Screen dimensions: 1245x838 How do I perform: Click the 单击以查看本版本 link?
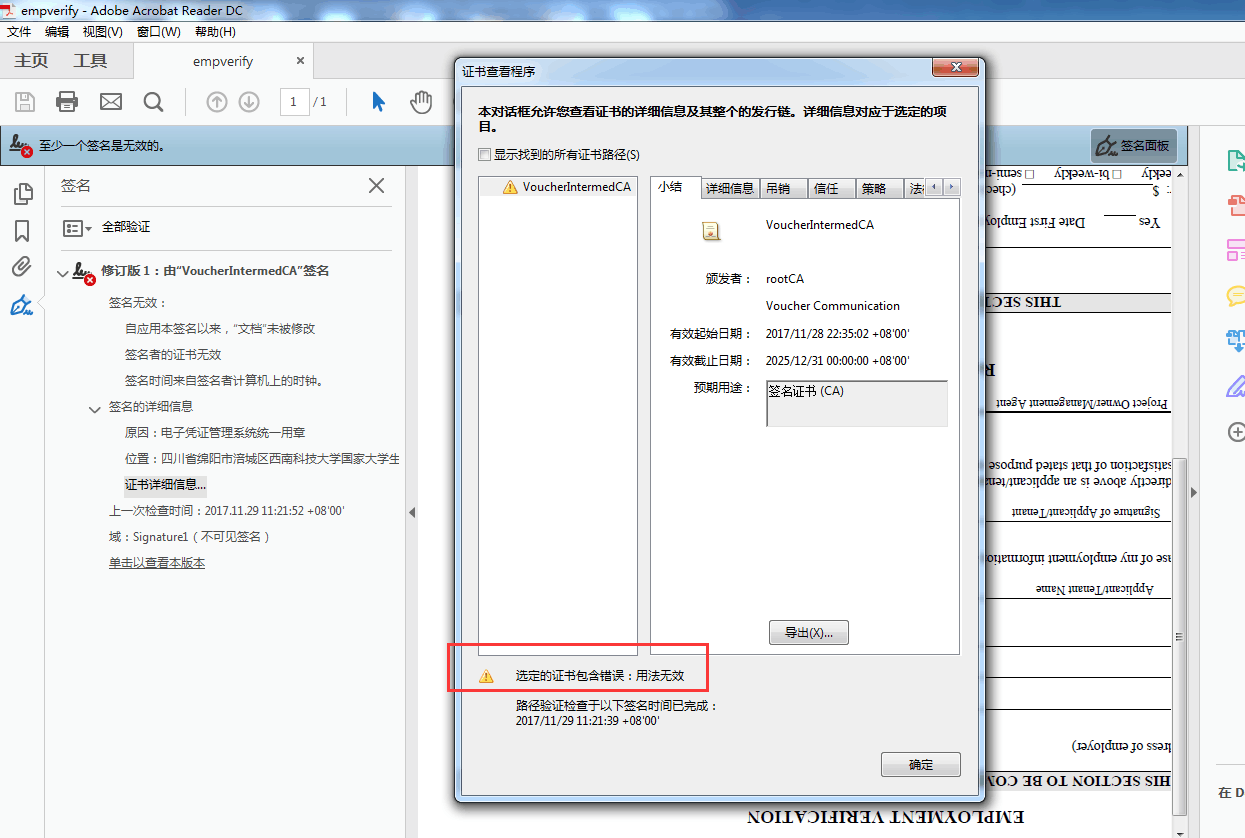point(157,563)
